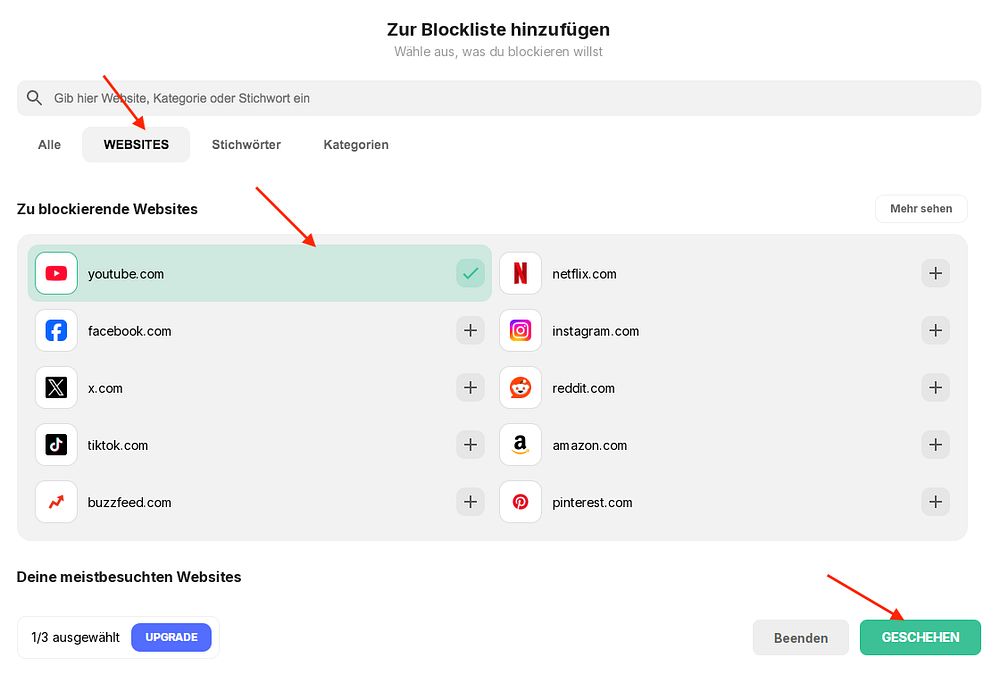The width and height of the screenshot is (1000, 674).
Task: Open the Kategorien tab
Action: pos(356,145)
